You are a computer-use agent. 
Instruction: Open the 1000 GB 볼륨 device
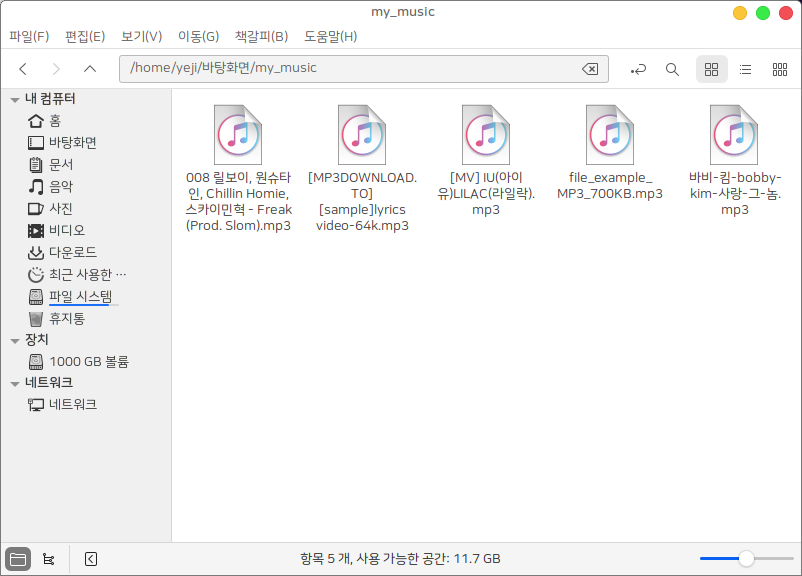point(88,361)
